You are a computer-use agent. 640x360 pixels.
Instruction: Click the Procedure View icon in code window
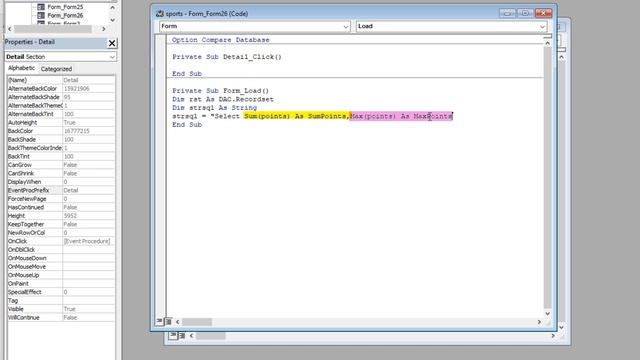click(x=159, y=321)
